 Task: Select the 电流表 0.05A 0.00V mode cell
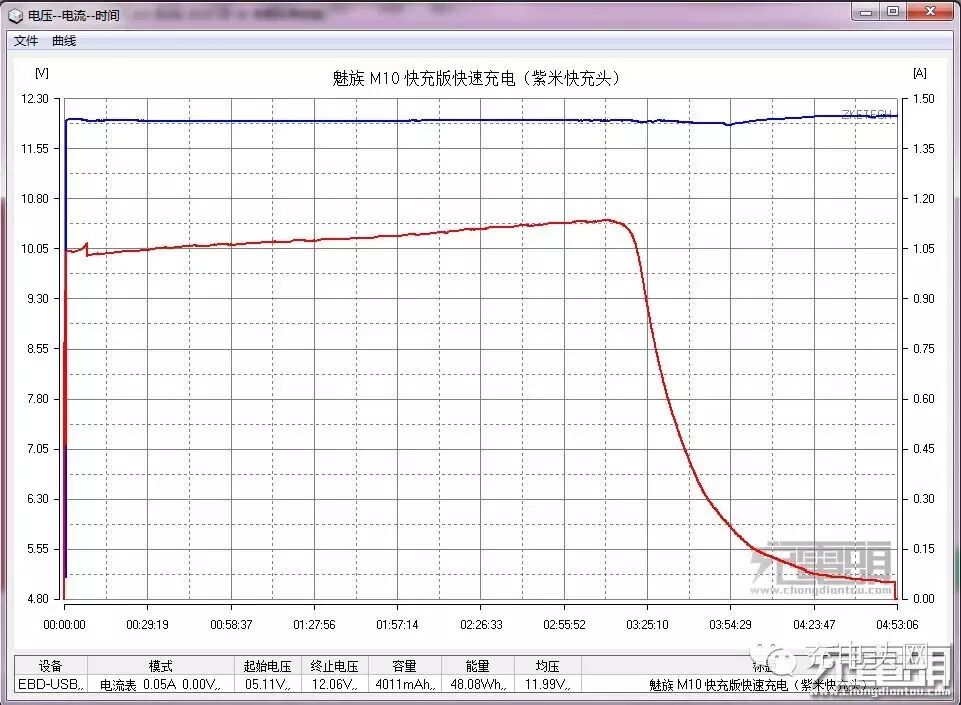pyautogui.click(x=161, y=684)
